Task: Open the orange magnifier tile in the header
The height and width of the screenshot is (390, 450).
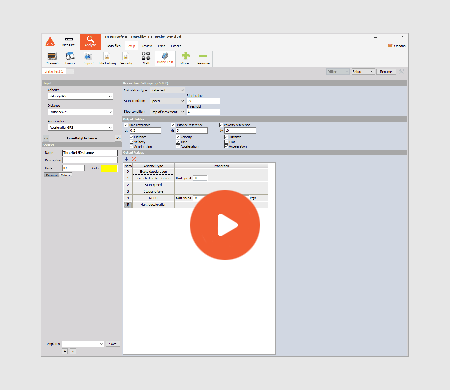Action: [90, 42]
